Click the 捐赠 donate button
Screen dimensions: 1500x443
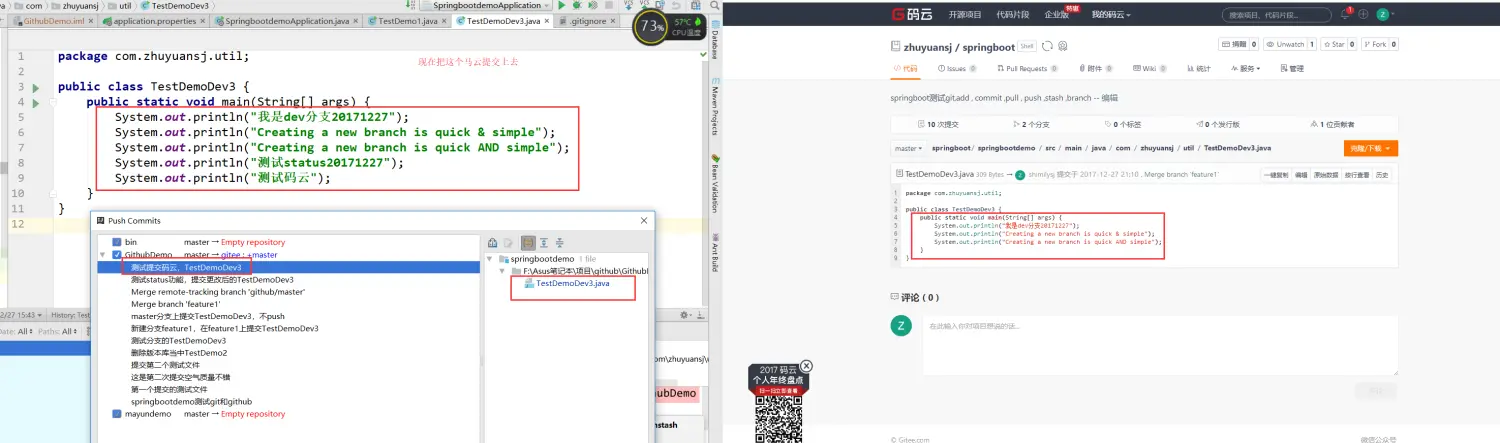point(1238,44)
